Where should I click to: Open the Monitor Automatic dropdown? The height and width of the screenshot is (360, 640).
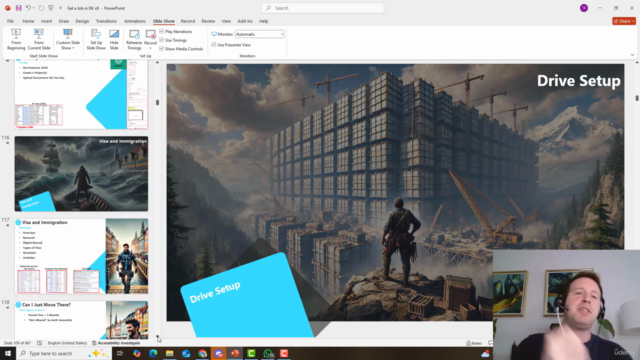[x=260, y=34]
